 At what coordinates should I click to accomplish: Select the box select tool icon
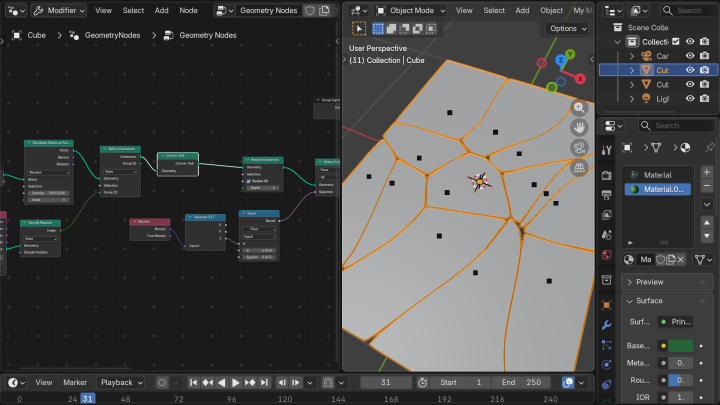pos(361,29)
